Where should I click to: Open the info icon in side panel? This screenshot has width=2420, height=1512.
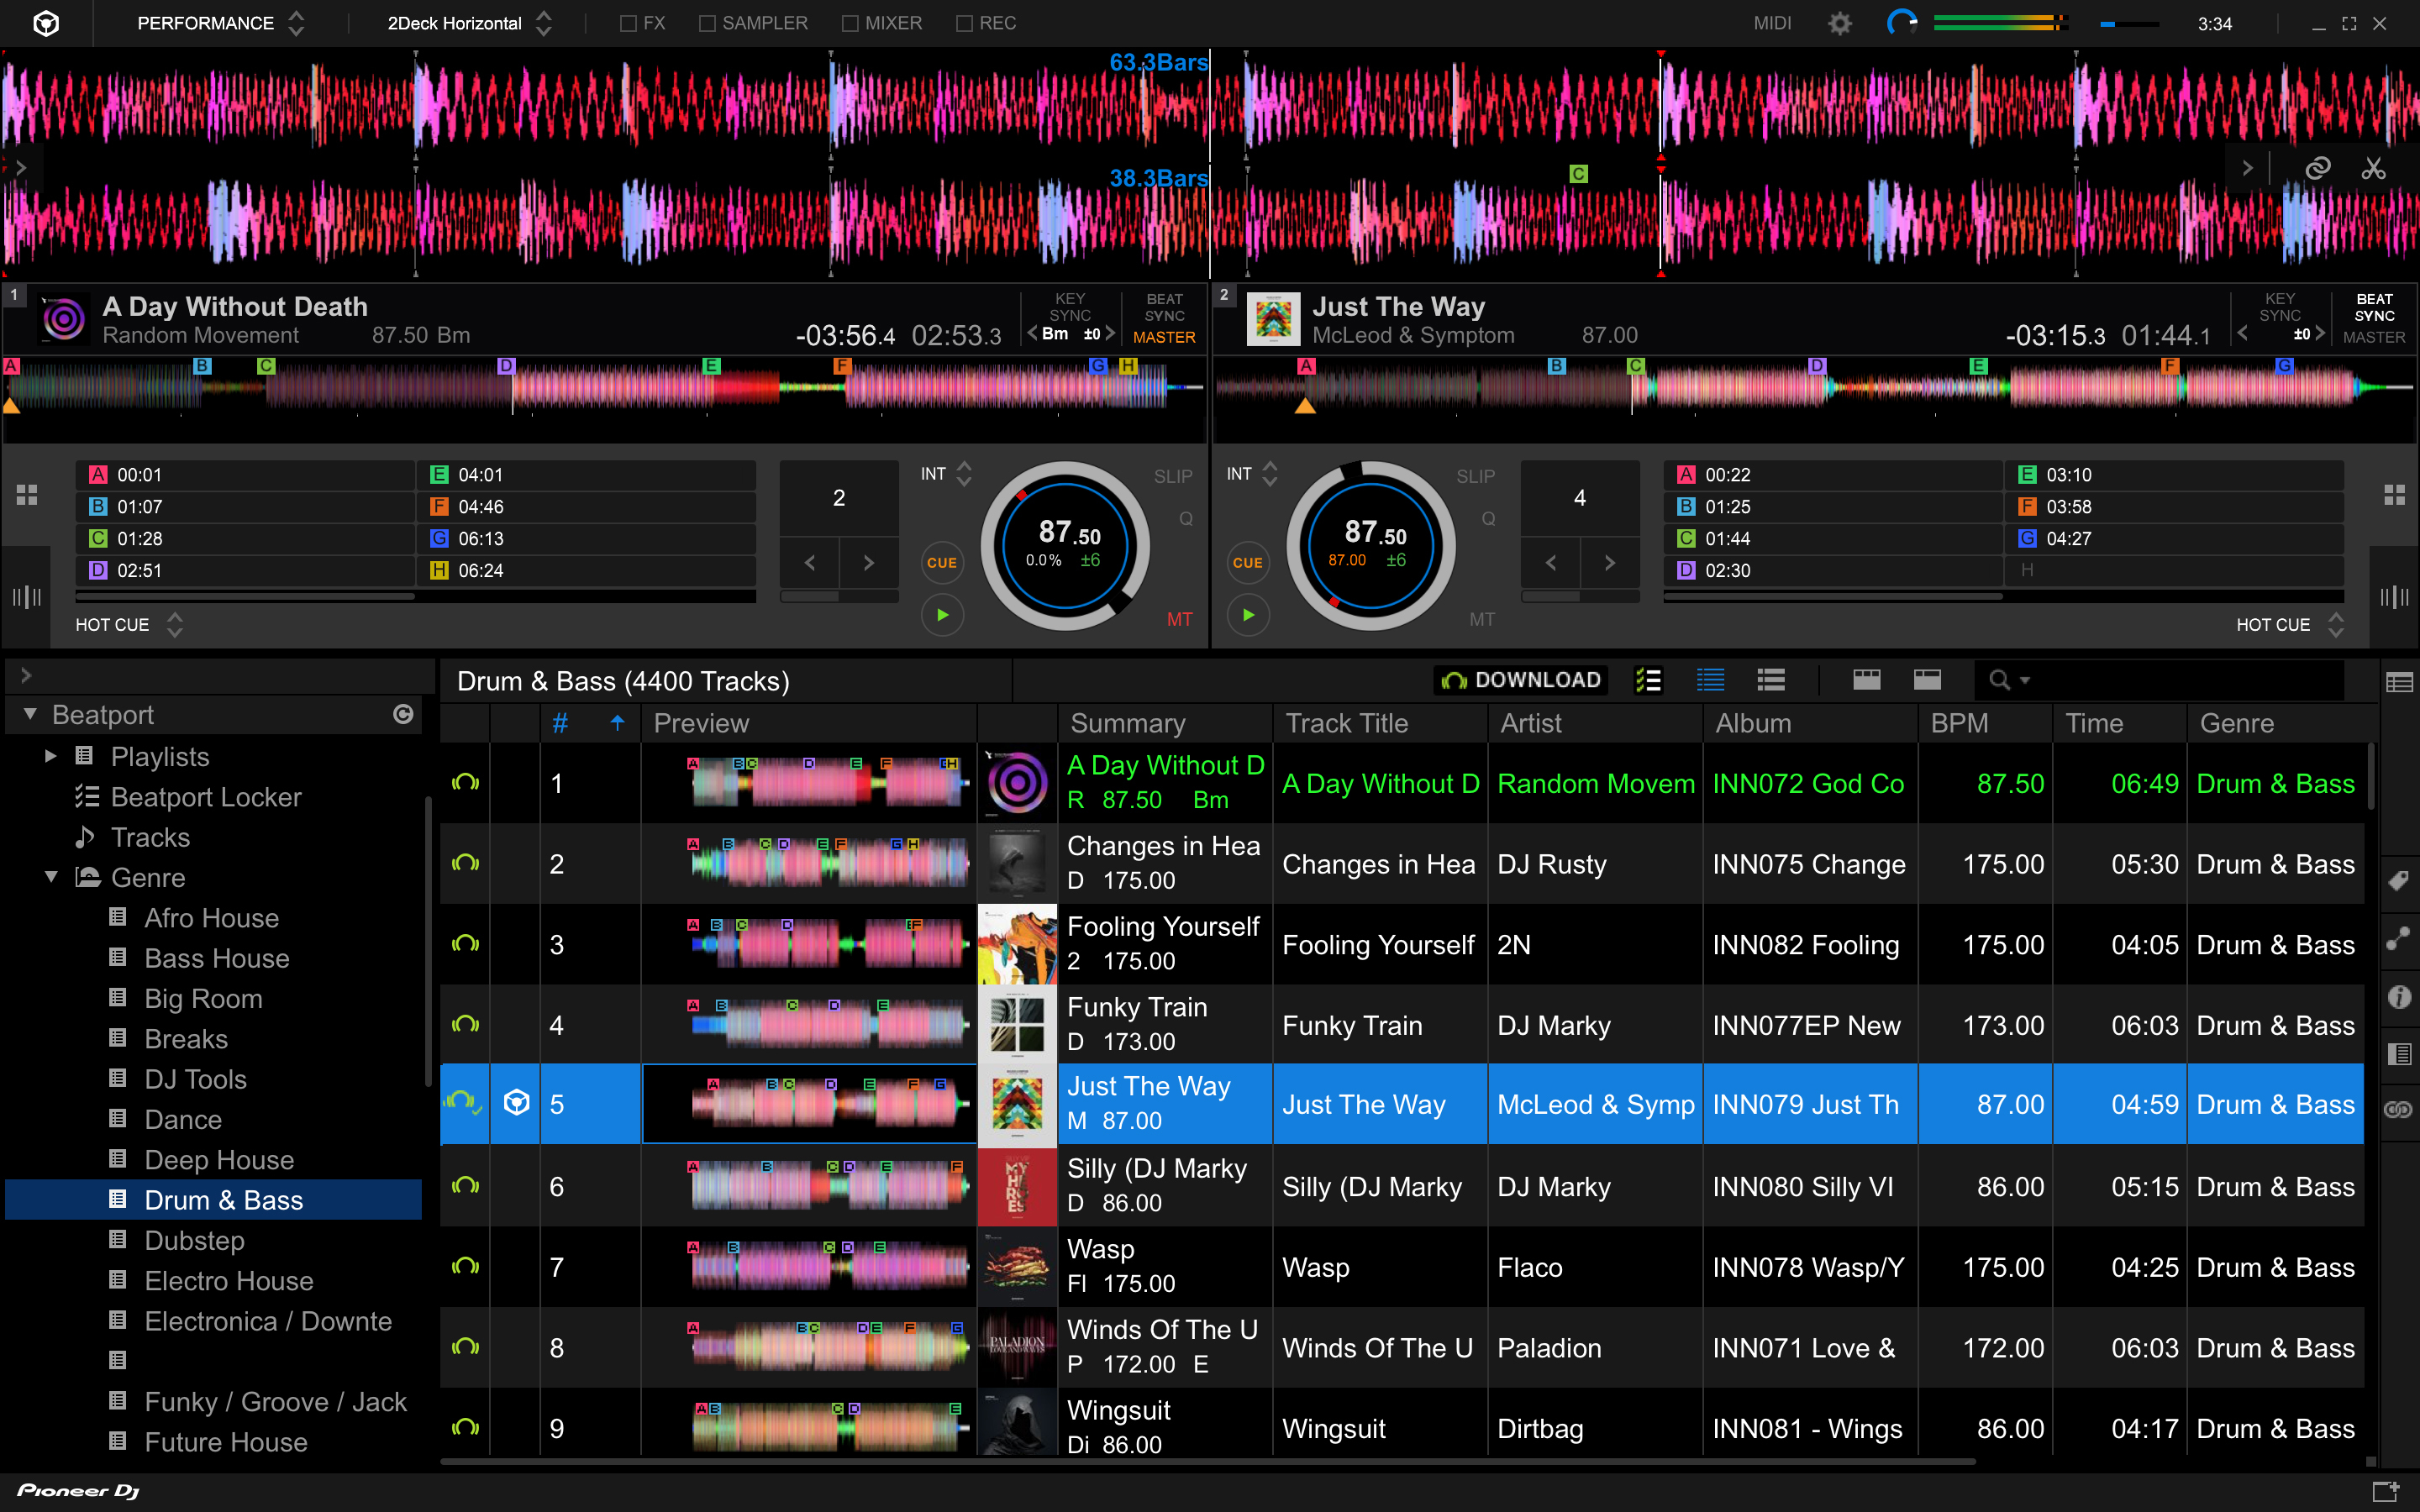2399,996
